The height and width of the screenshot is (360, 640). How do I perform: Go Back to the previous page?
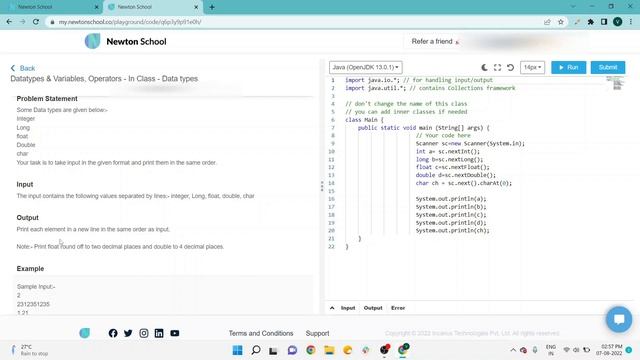point(23,68)
